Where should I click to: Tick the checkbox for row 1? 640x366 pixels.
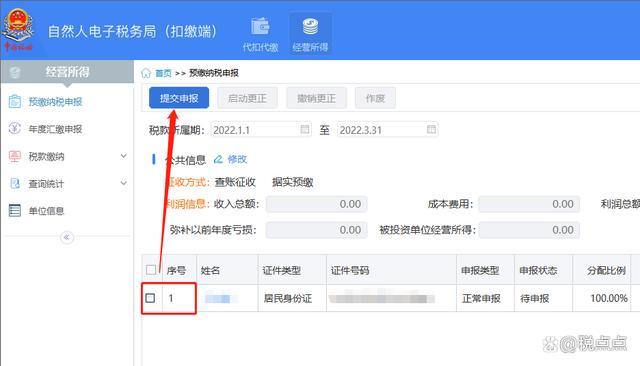click(150, 298)
